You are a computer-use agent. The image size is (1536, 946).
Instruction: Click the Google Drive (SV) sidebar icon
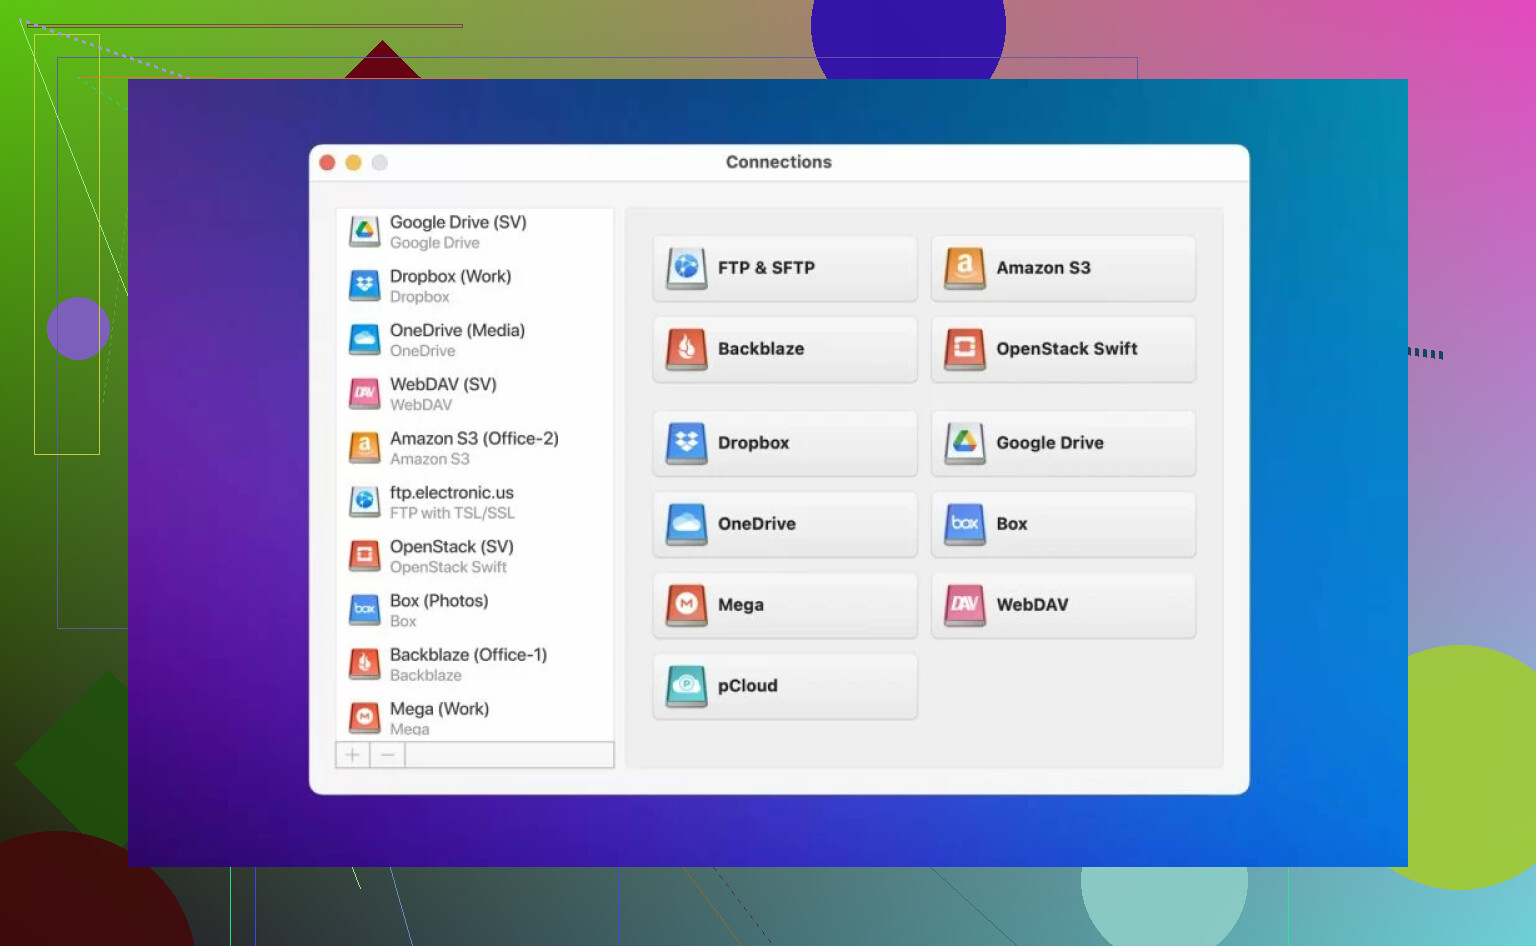pos(364,231)
